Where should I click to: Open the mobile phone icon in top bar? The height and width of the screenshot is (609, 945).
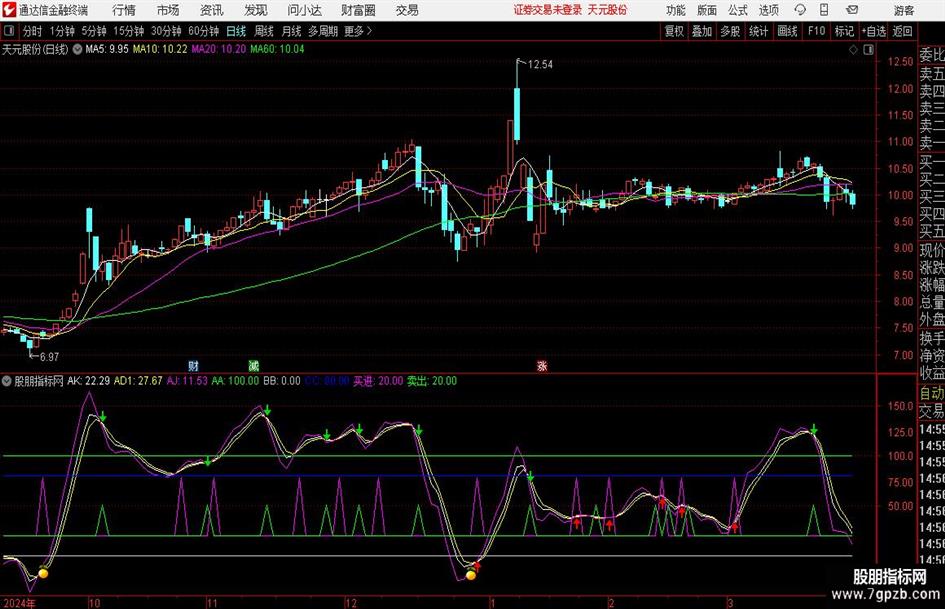tap(824, 10)
